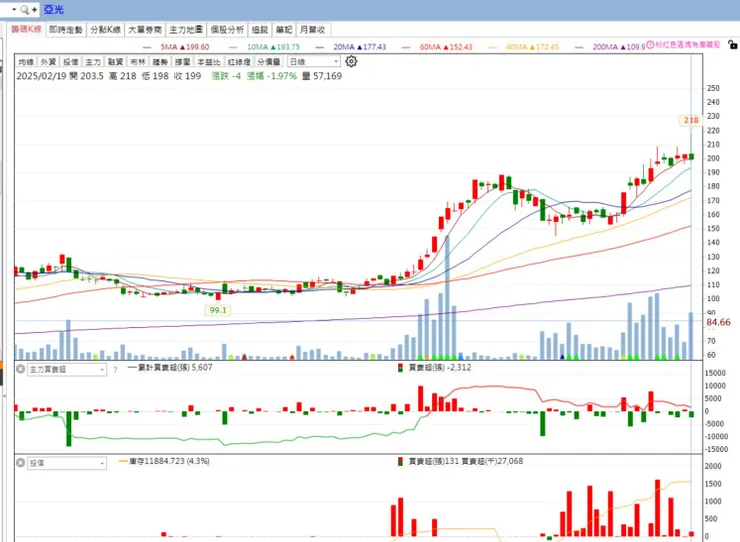Screen dimensions: 740x542
Task: Click the question mark help icon
Action: point(116,370)
